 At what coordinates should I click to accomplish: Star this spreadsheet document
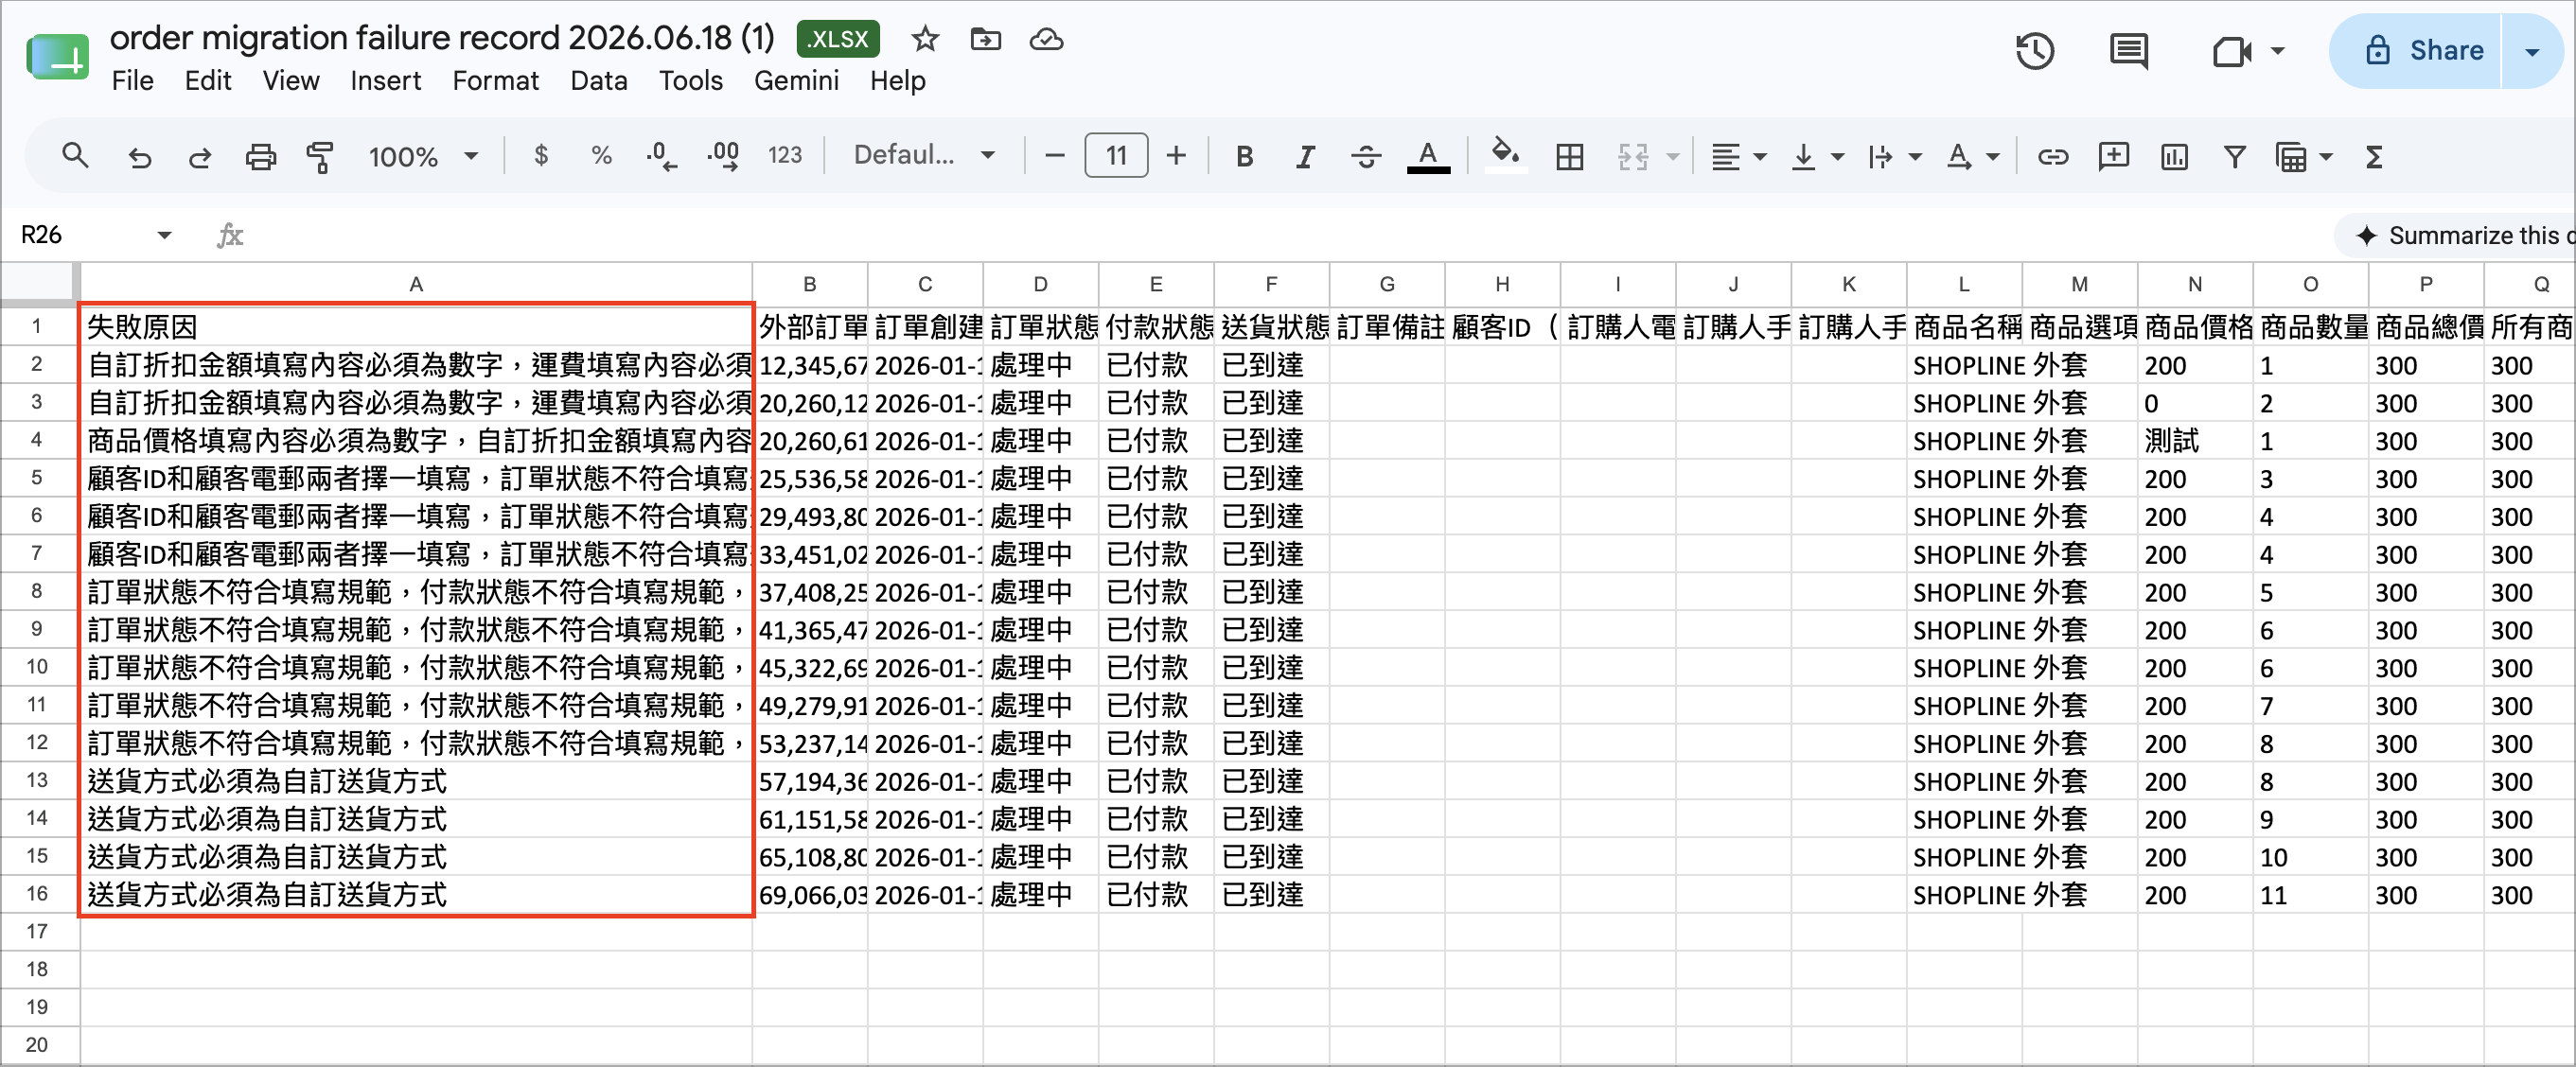click(x=925, y=39)
